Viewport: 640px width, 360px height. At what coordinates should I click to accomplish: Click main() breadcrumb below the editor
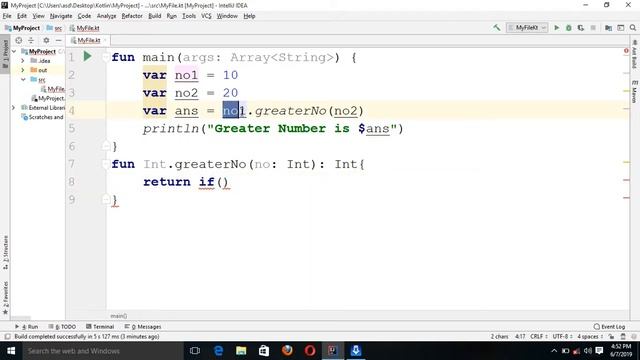tap(119, 316)
